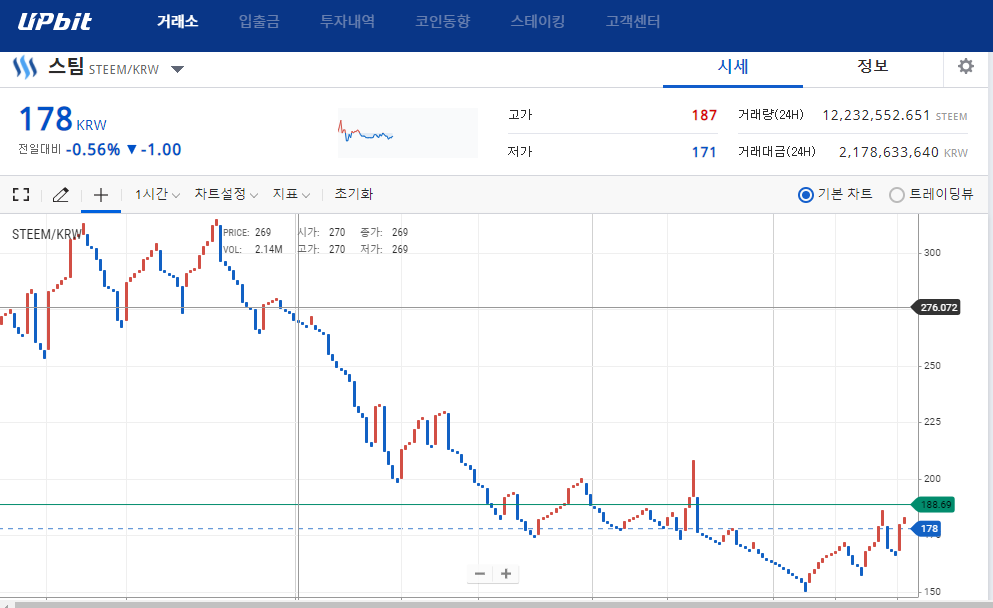Image resolution: width=993 pixels, height=608 pixels.
Task: Click the 고가 value 187
Action: coord(704,115)
